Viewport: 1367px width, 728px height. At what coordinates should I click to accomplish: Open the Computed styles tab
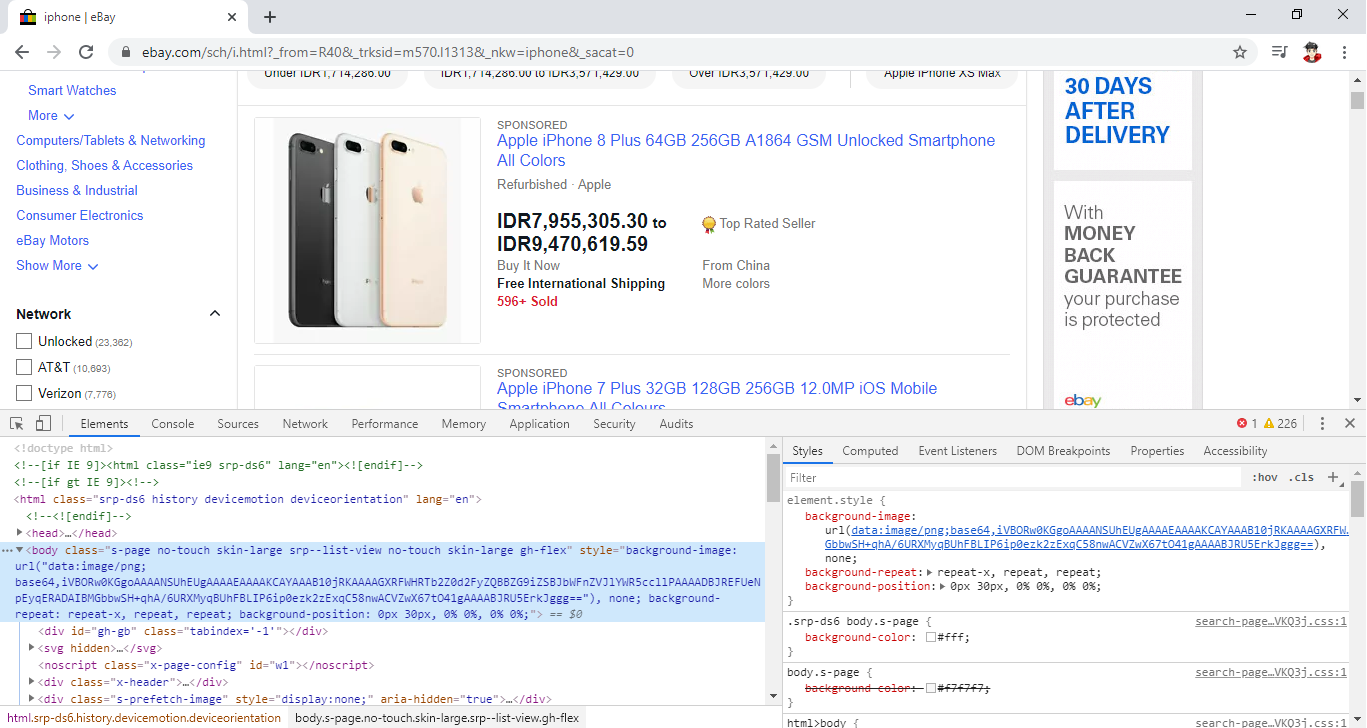point(870,450)
